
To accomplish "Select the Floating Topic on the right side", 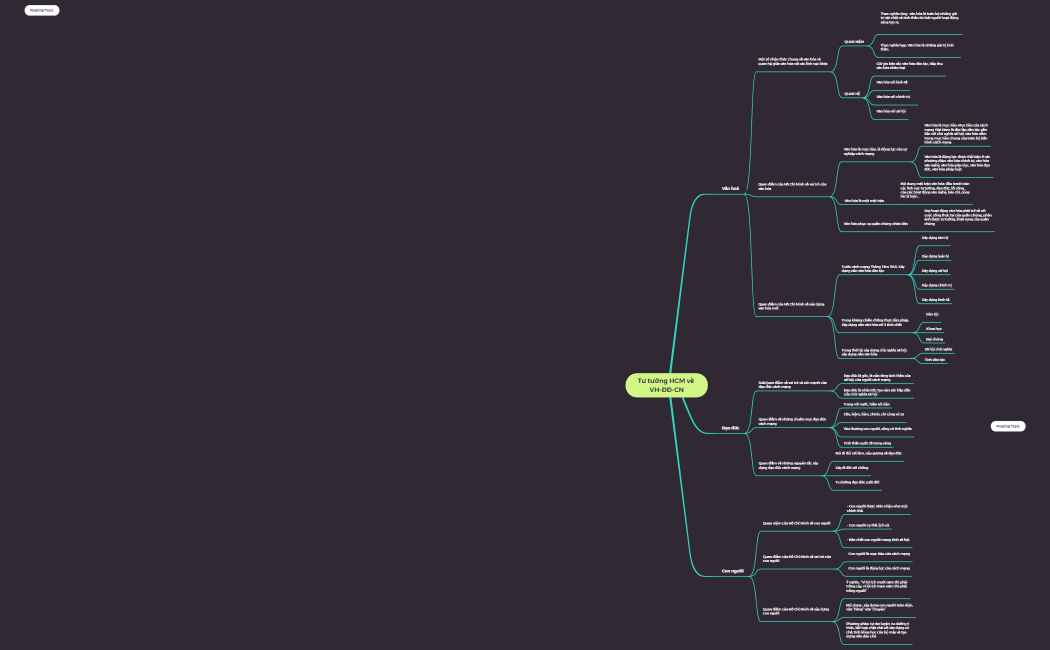I will tap(1007, 426).
